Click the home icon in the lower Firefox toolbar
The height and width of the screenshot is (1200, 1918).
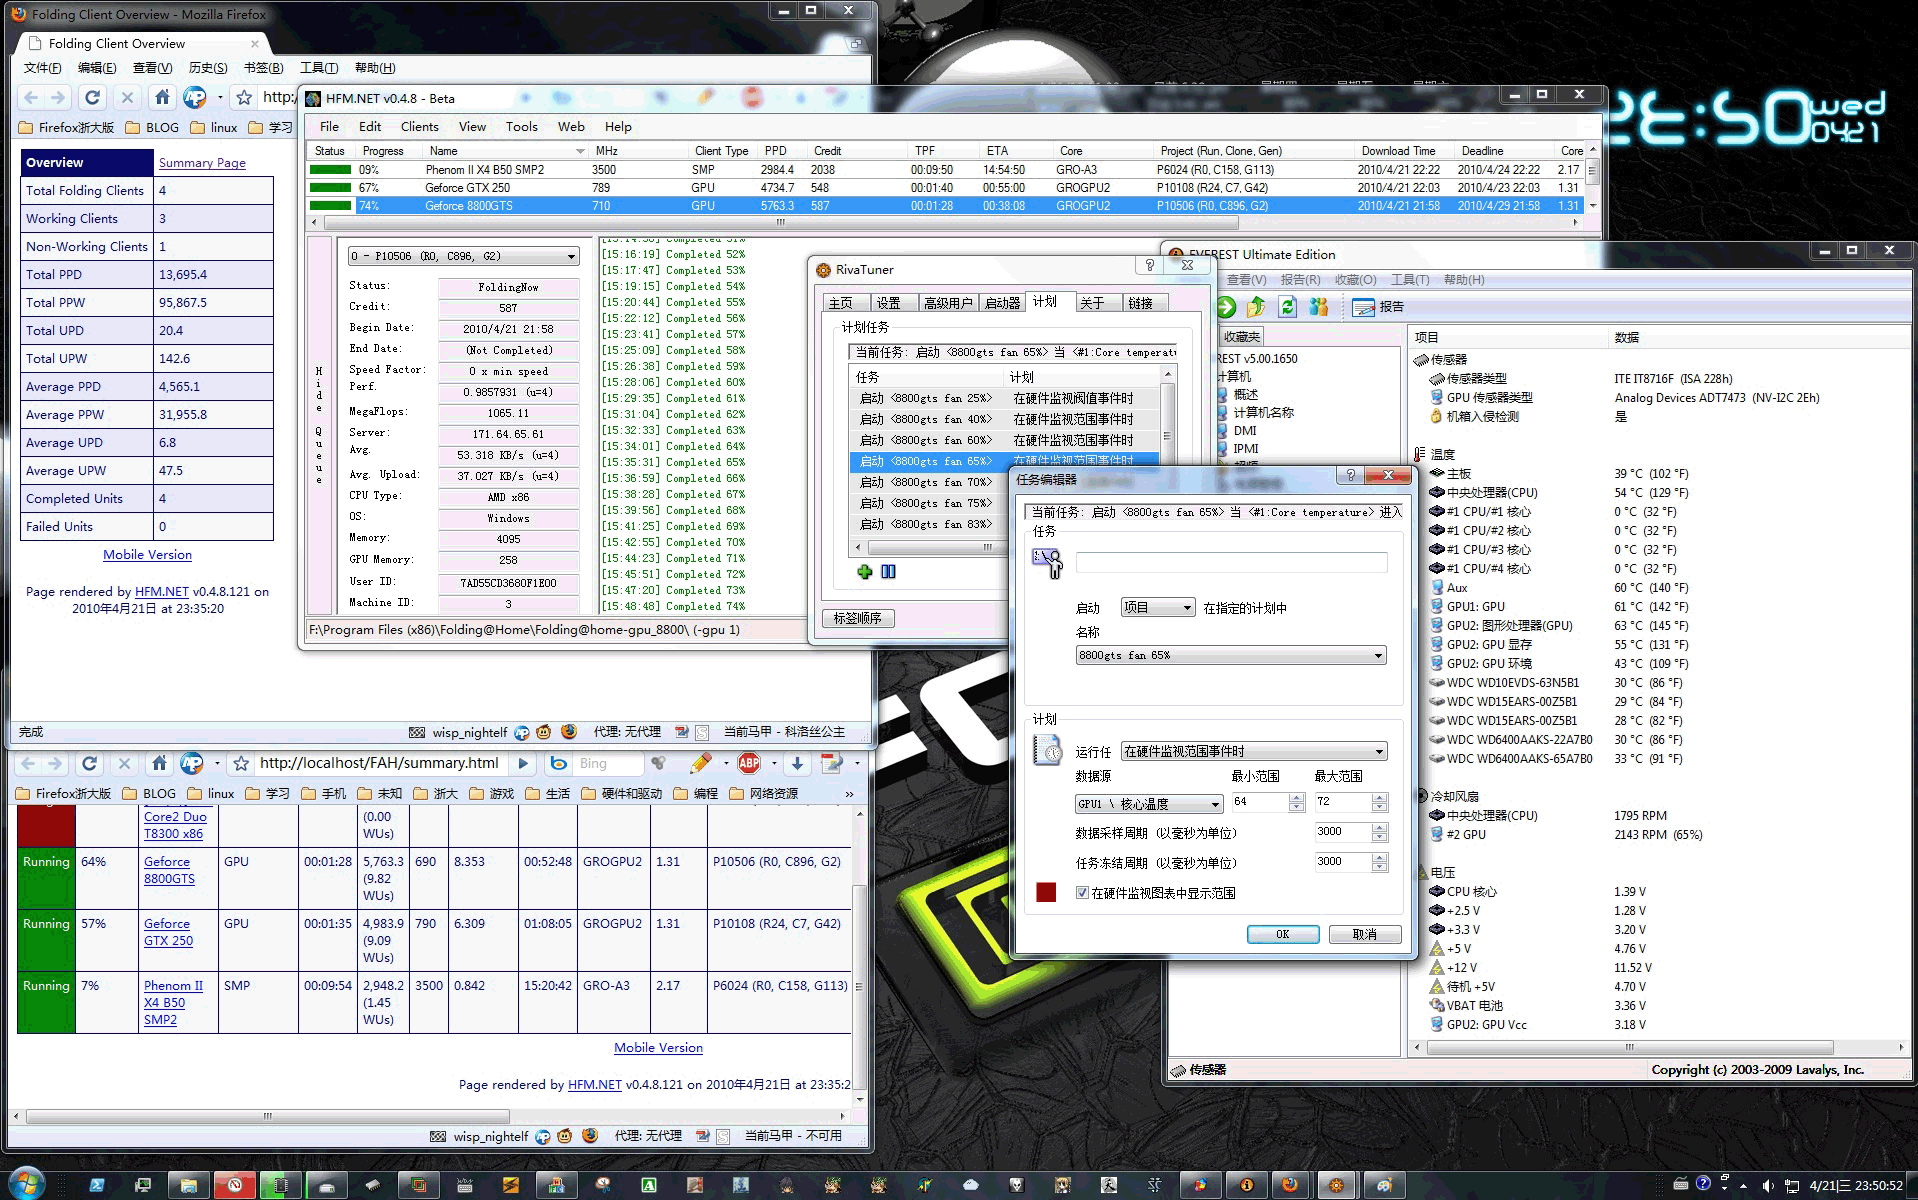[158, 763]
